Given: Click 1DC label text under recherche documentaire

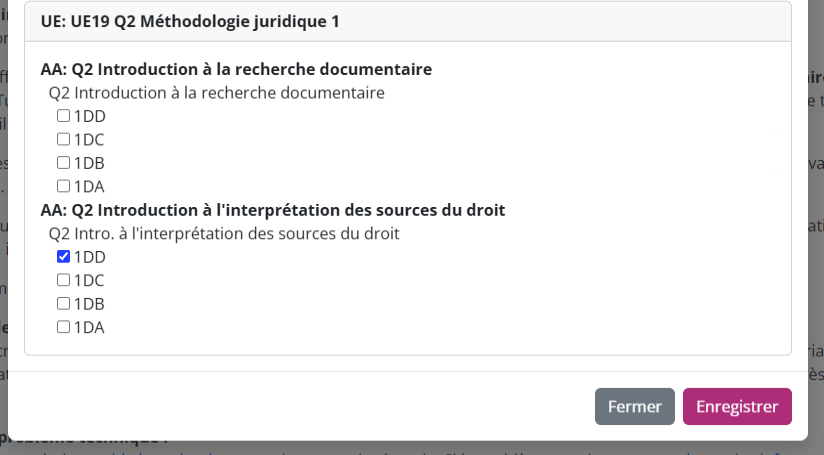Looking at the screenshot, I should [89, 140].
